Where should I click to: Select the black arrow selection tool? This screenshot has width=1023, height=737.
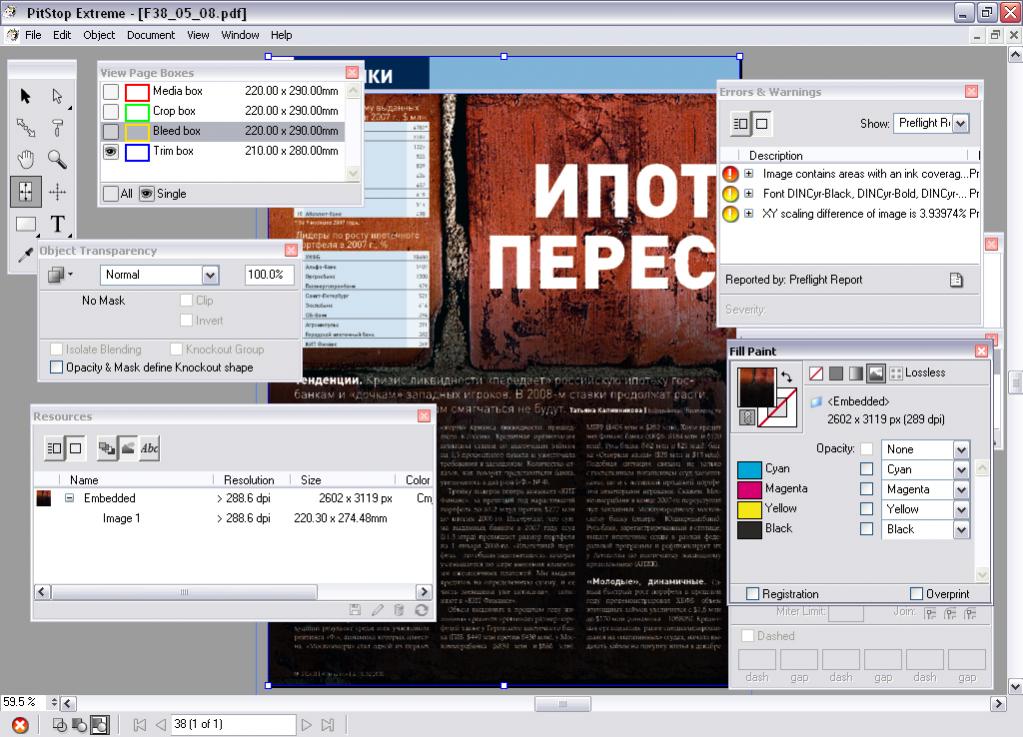point(25,97)
